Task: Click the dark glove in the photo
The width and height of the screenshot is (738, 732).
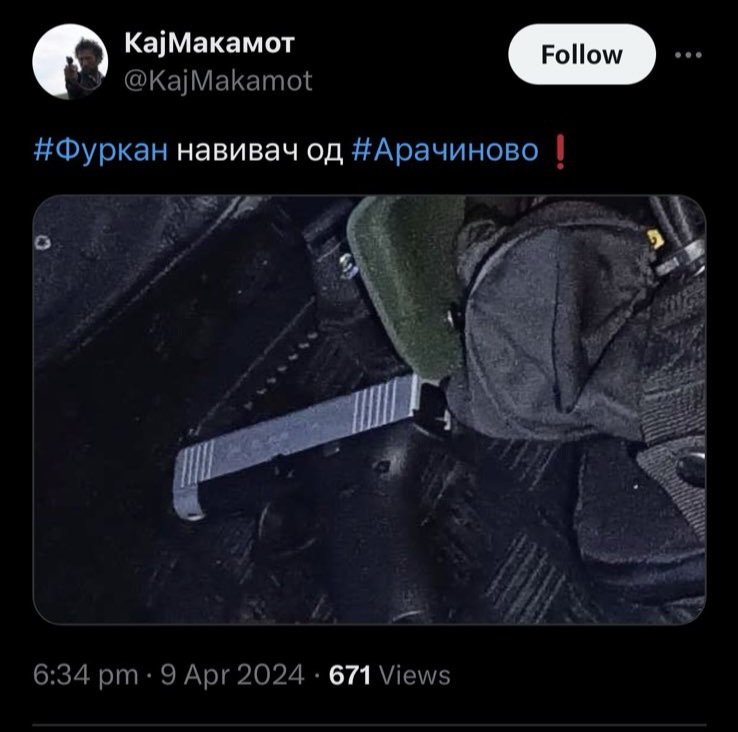Action: (555, 330)
